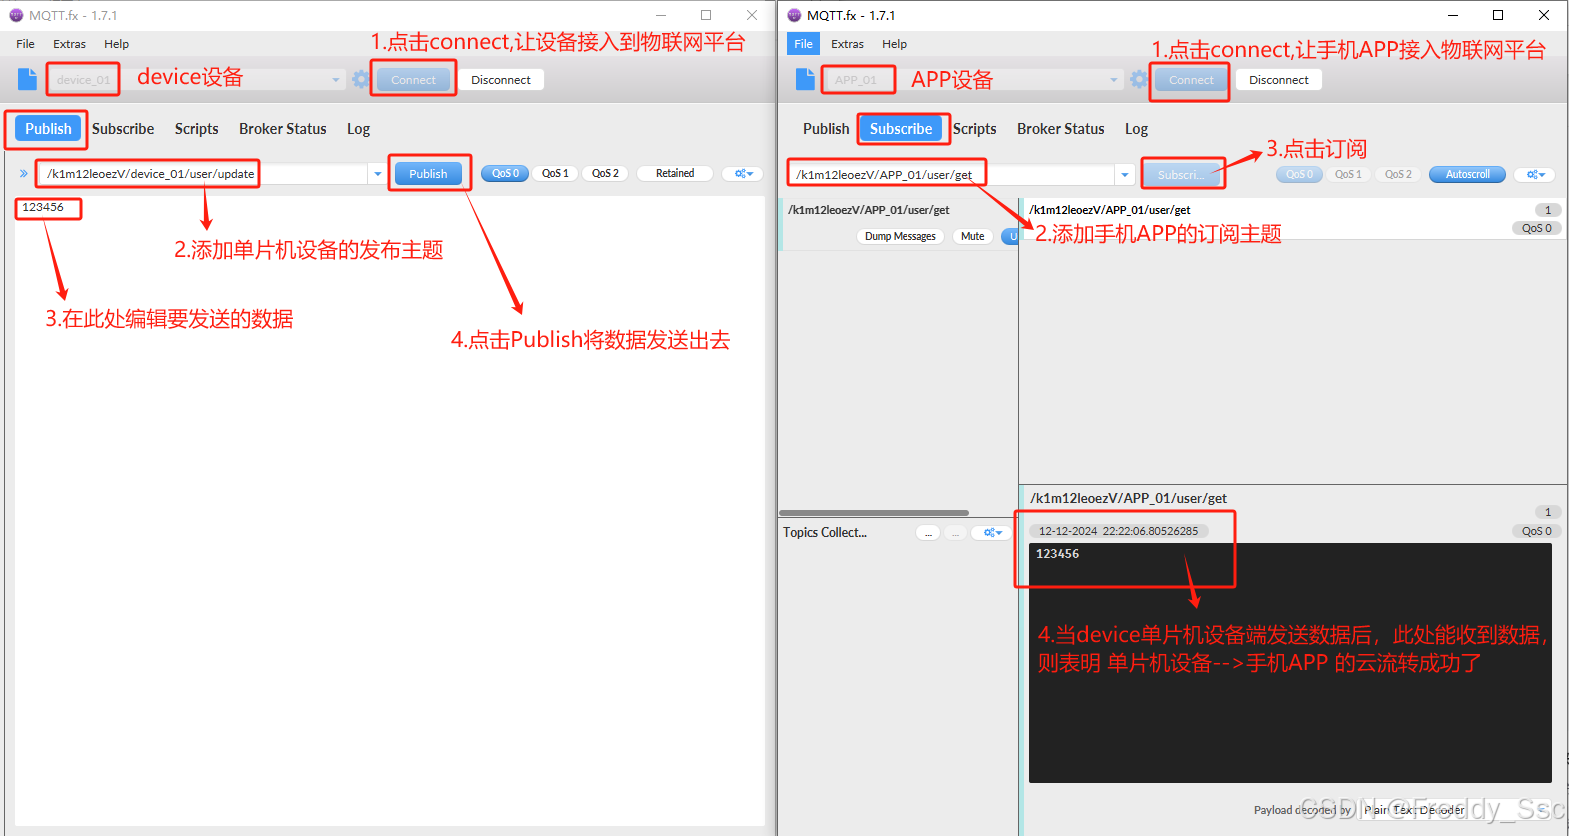1569x836 pixels.
Task: Open Topics Collector gear options menu
Action: click(x=992, y=532)
